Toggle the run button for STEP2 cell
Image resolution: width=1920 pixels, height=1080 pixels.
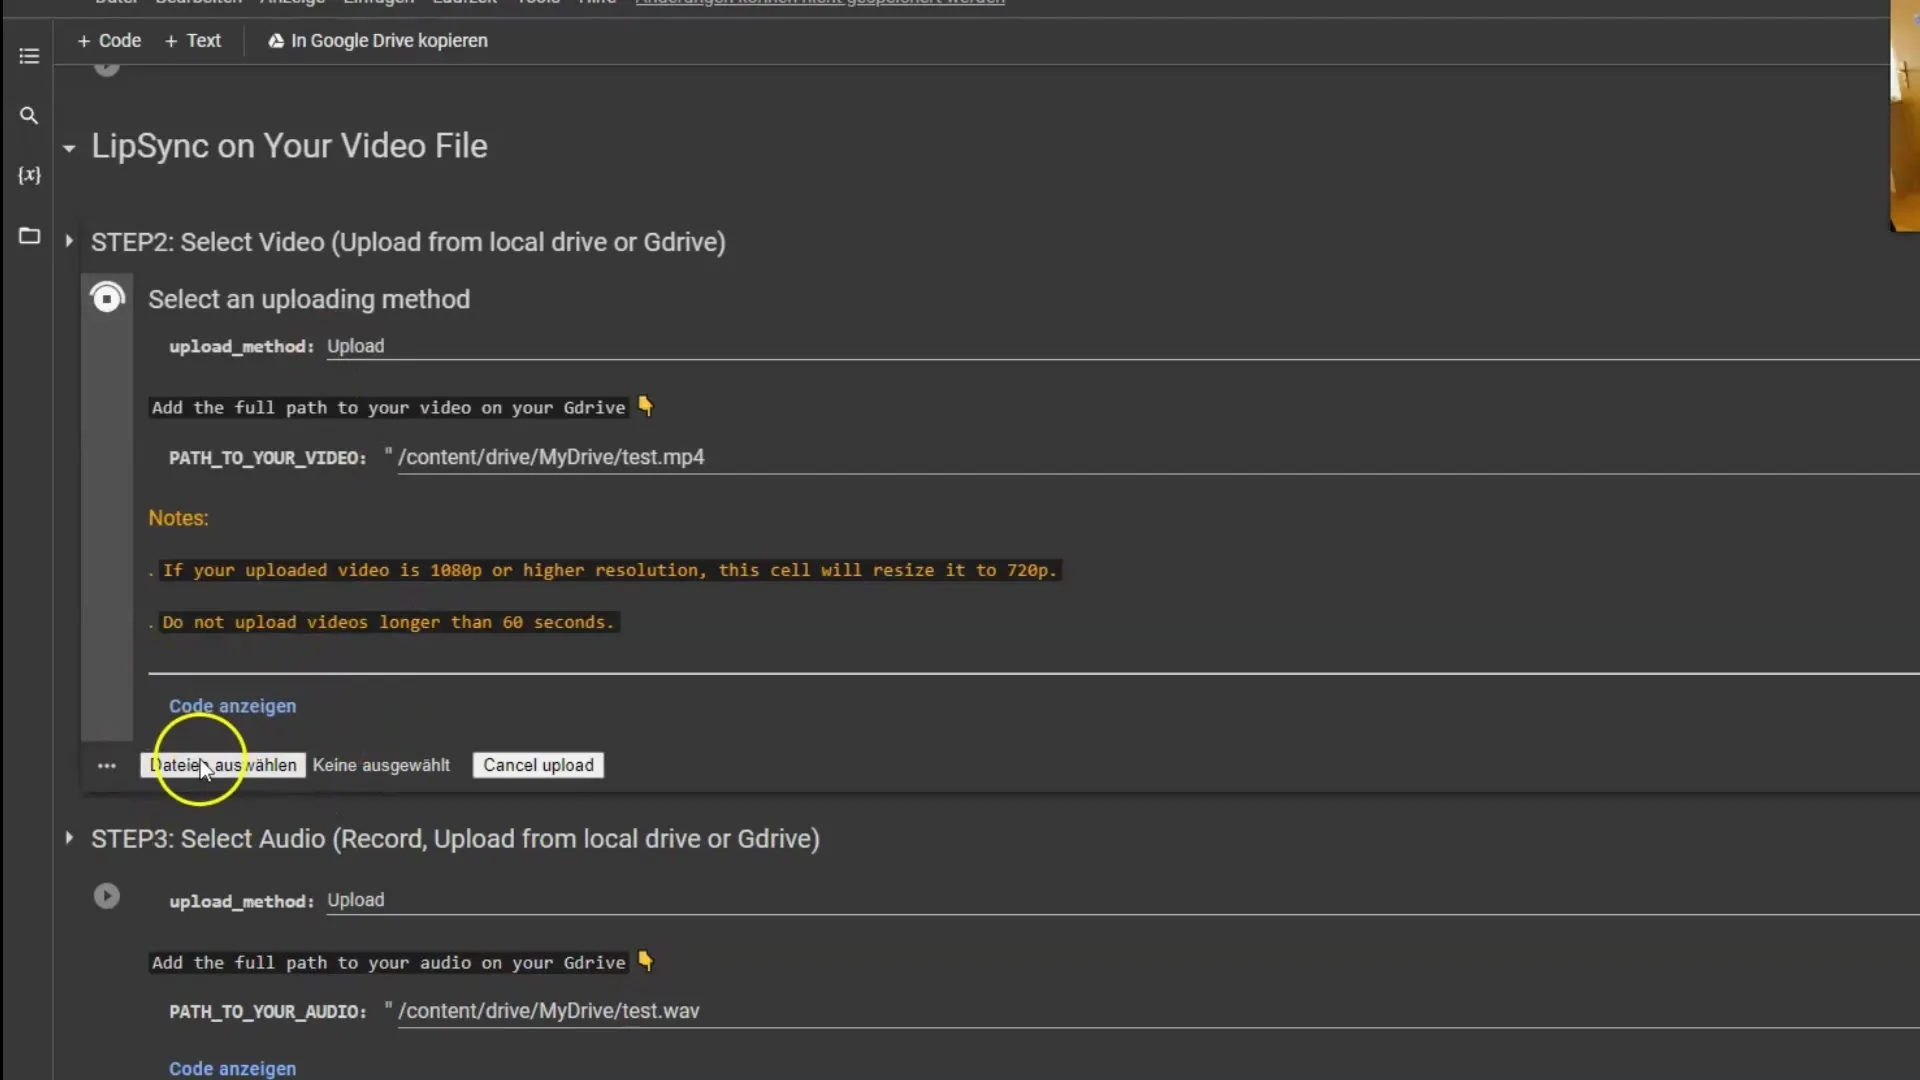[x=105, y=295]
